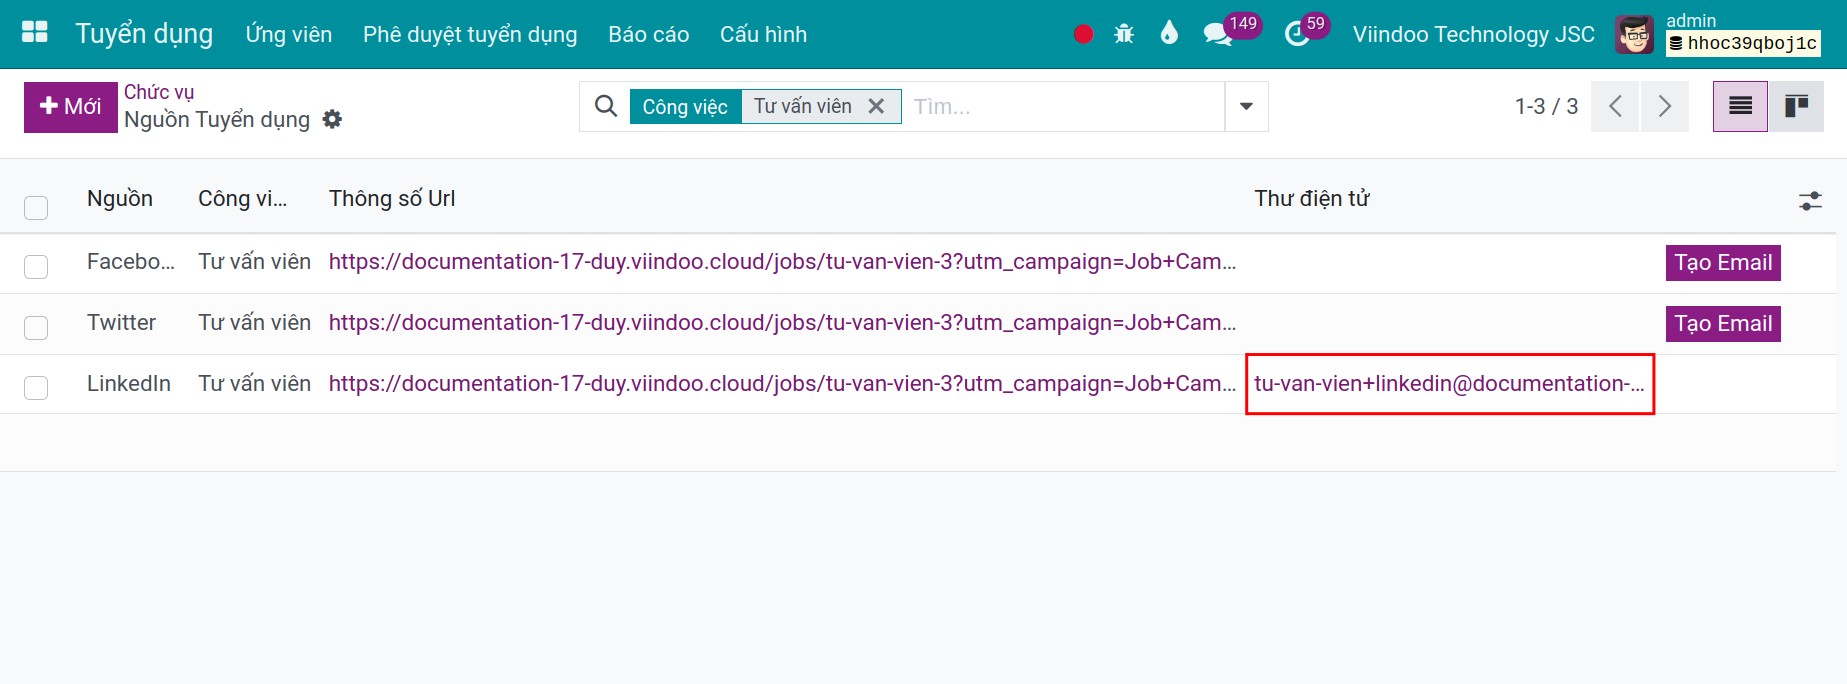Switch to kanban view
Viewport: 1847px width, 684px height.
(x=1796, y=106)
